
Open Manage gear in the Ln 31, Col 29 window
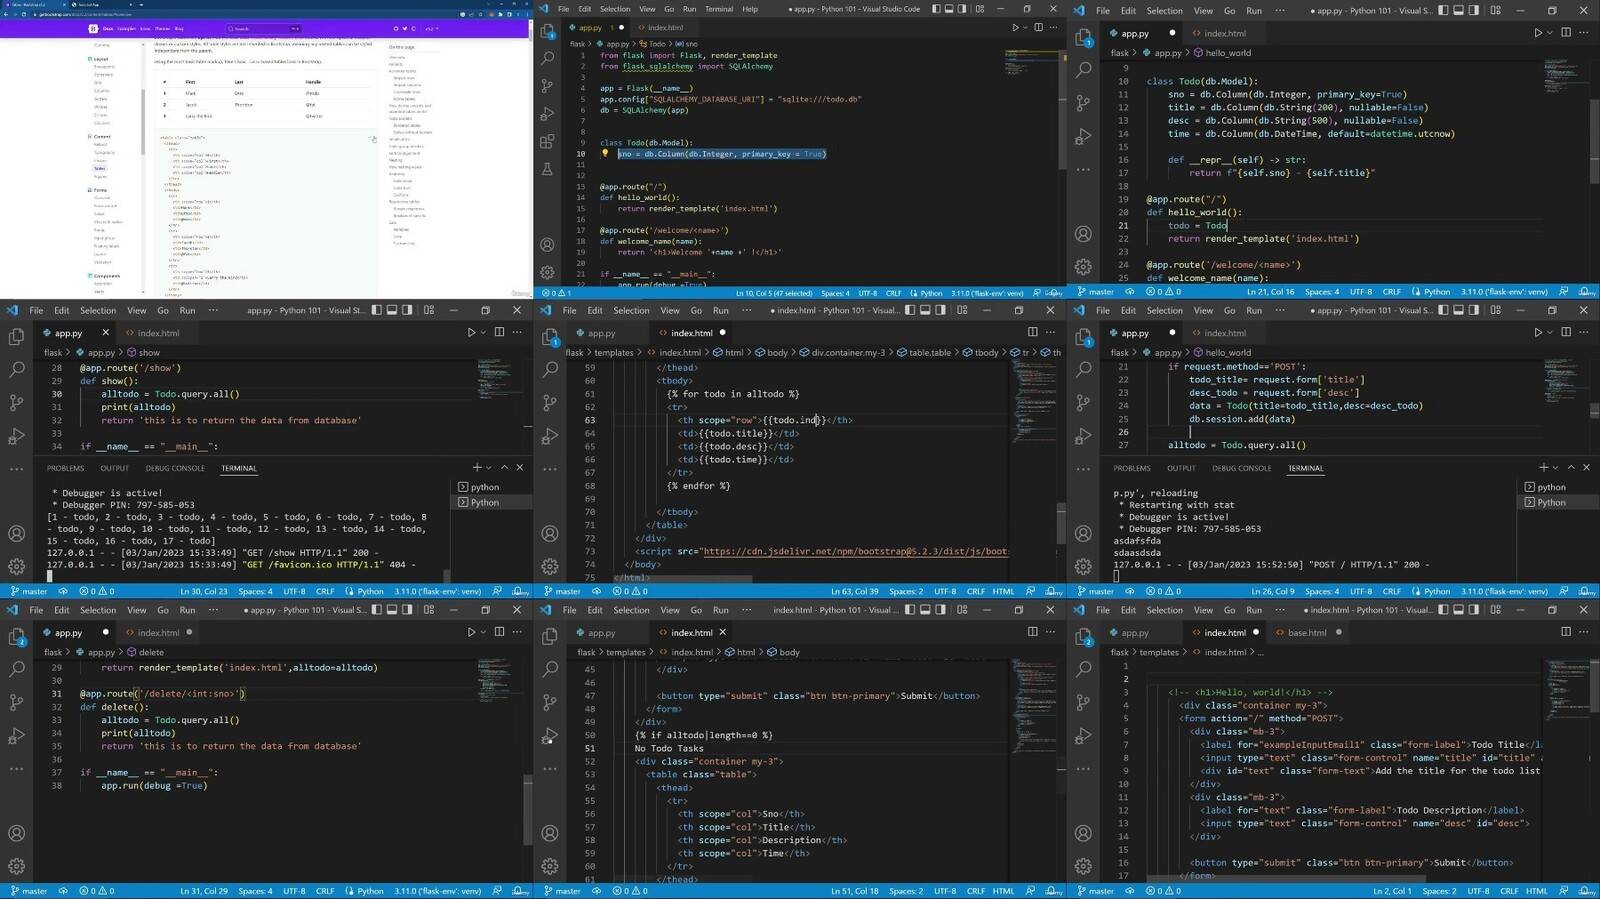16,866
